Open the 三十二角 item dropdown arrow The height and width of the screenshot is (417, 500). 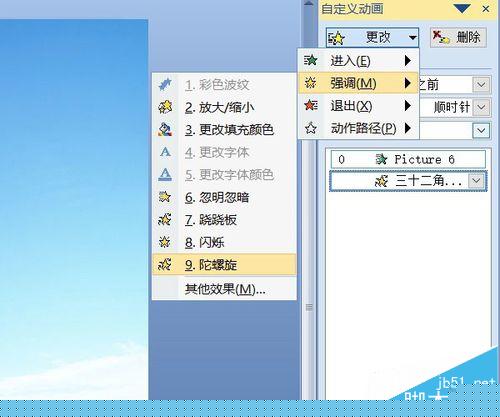(476, 181)
